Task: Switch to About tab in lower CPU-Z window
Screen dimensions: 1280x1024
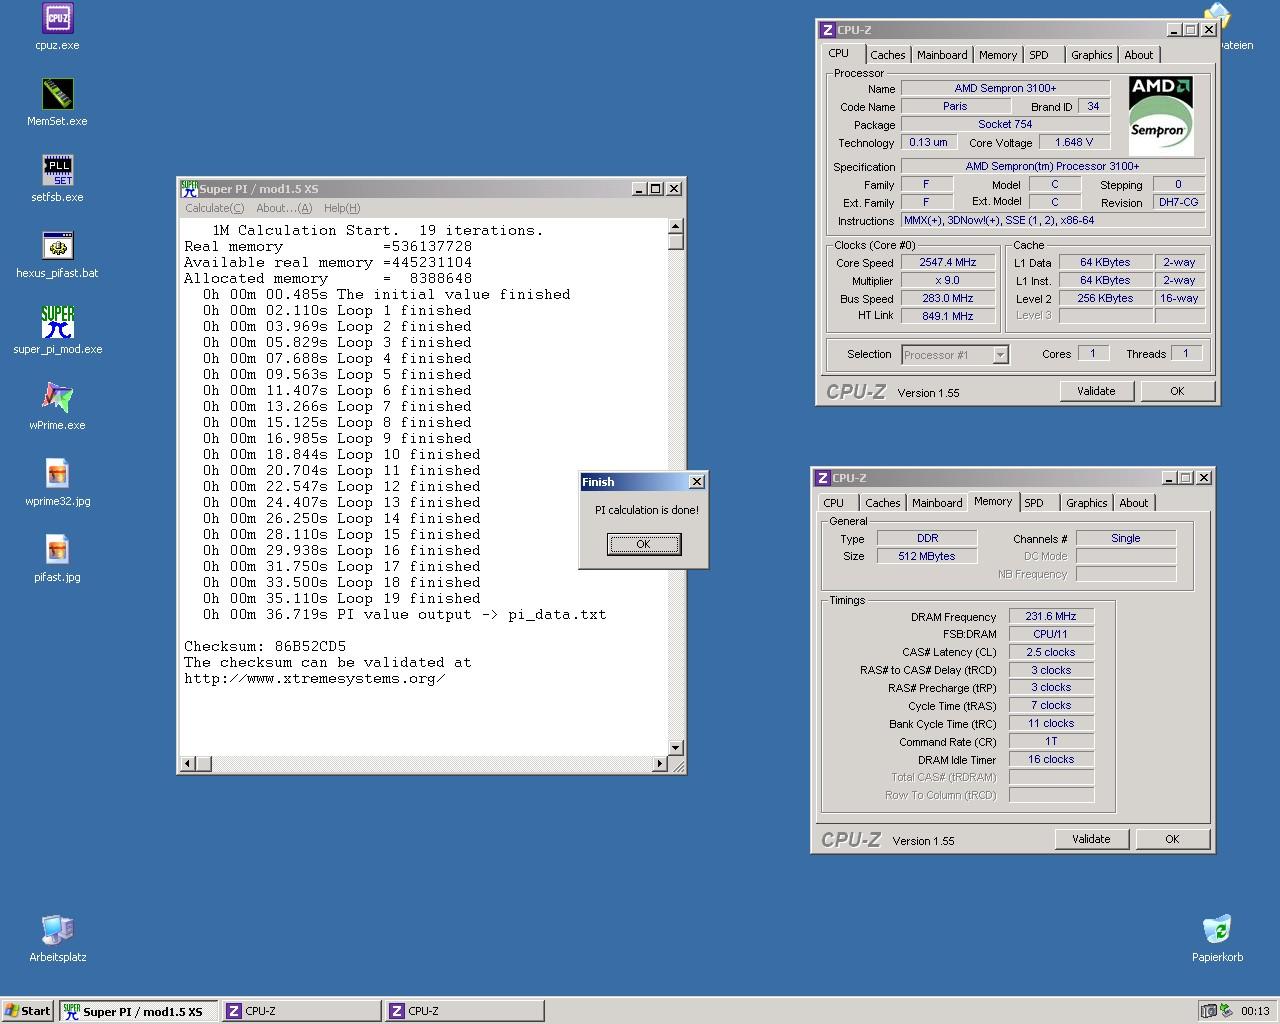Action: (x=1133, y=503)
